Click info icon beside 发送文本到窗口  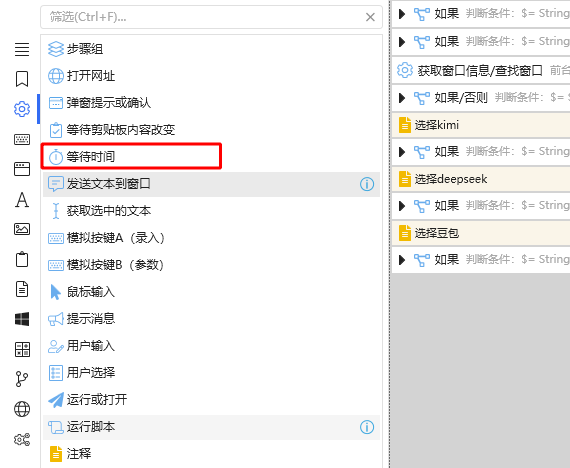[367, 184]
